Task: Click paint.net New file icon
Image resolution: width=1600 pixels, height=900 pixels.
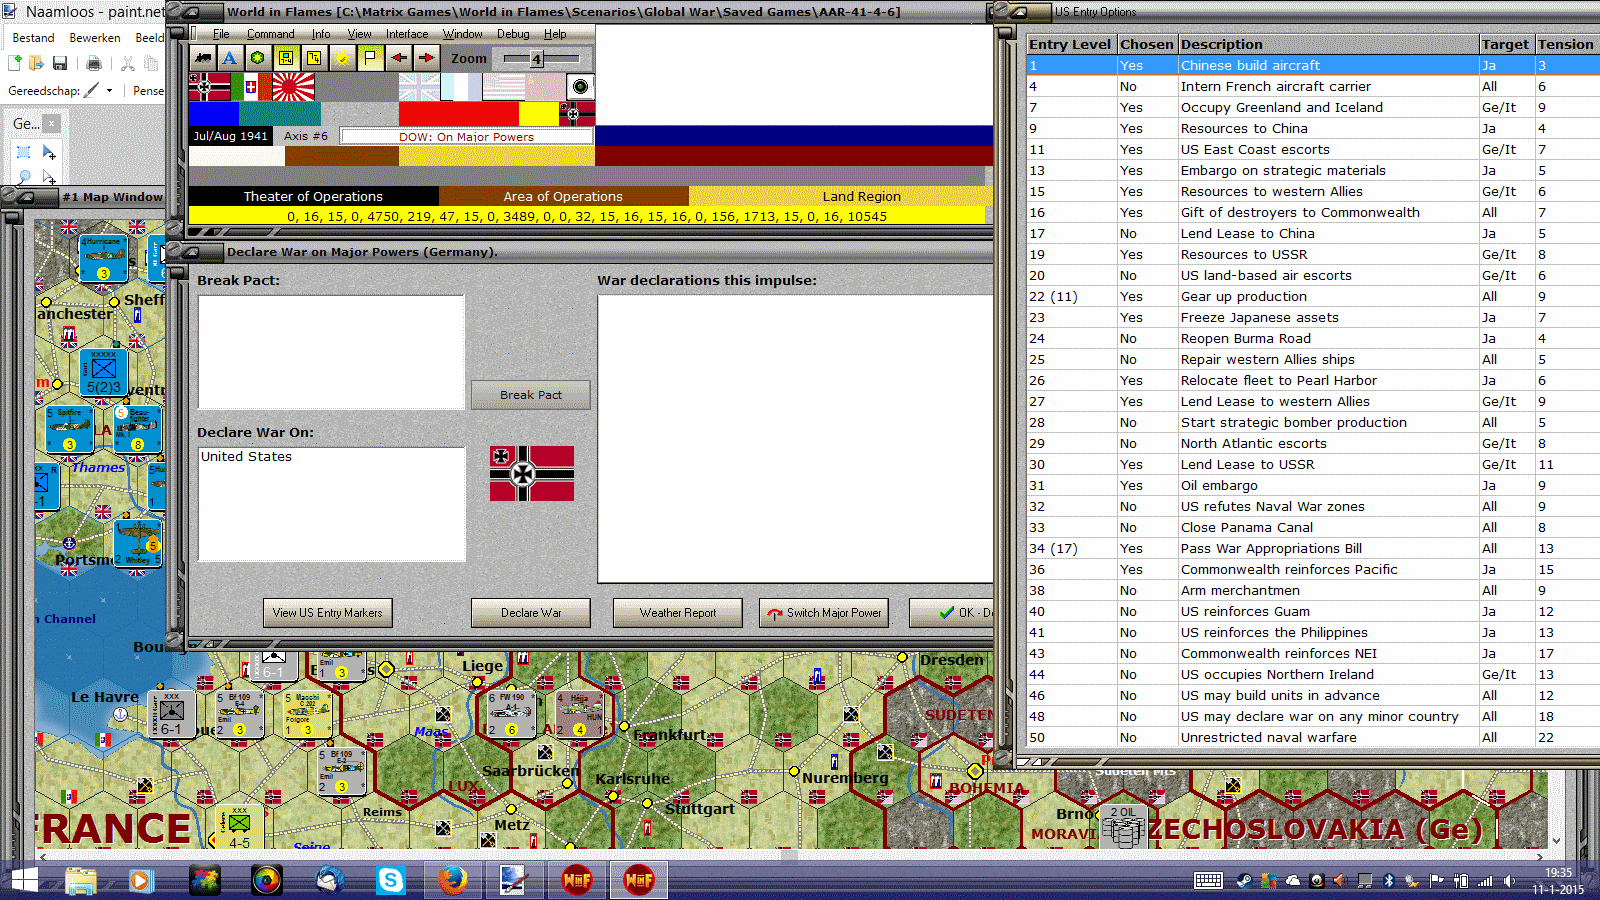Action: point(15,63)
